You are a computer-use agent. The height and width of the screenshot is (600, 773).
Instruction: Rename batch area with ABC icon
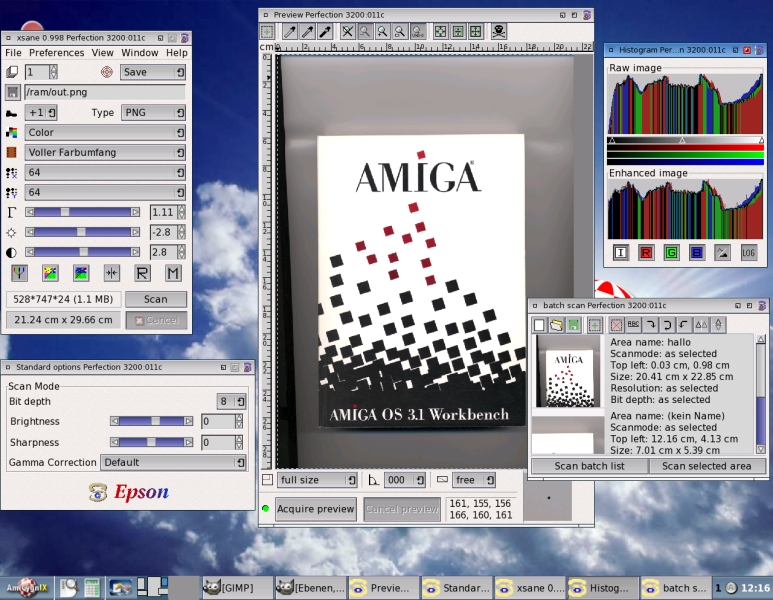coord(633,325)
